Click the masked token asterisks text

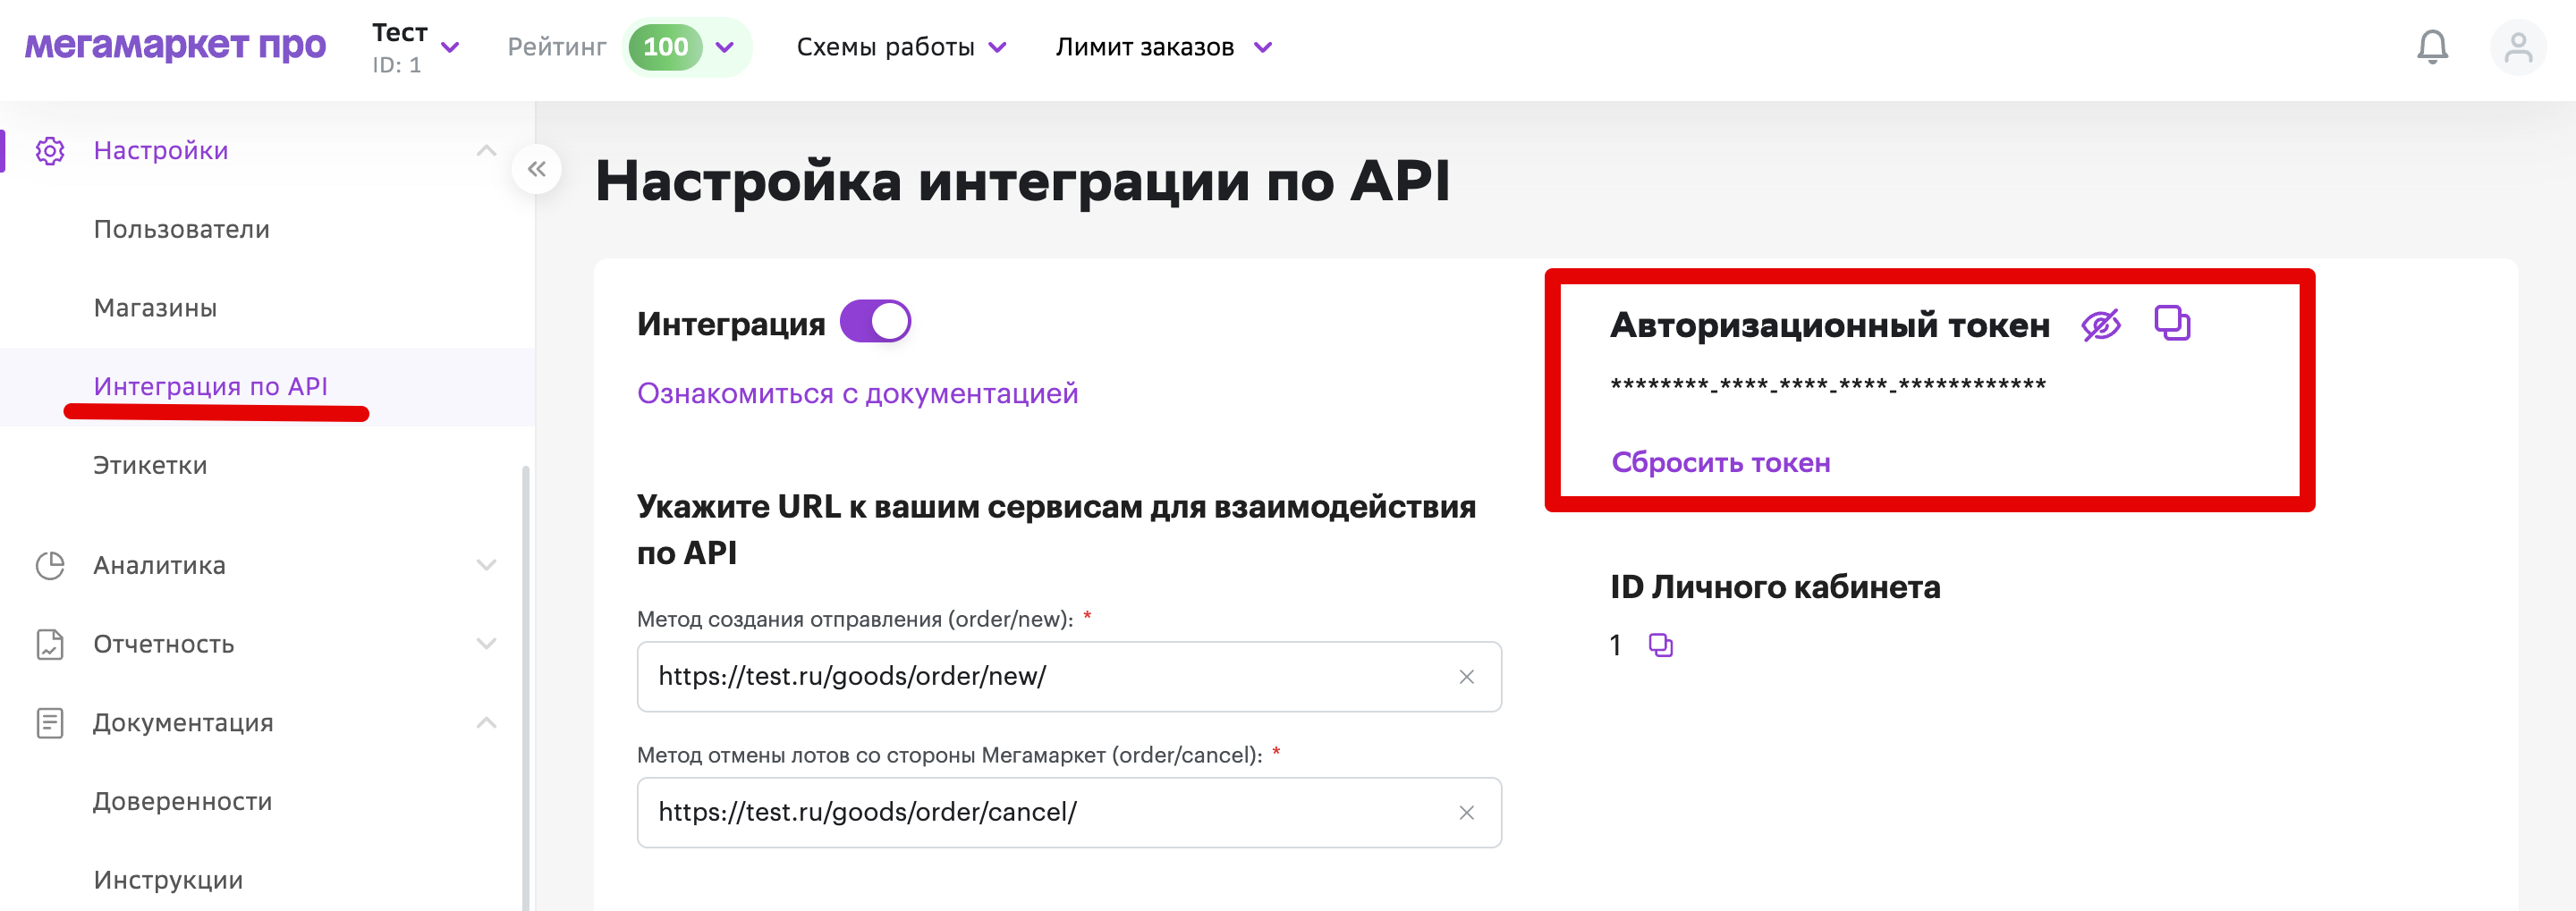point(1828,386)
